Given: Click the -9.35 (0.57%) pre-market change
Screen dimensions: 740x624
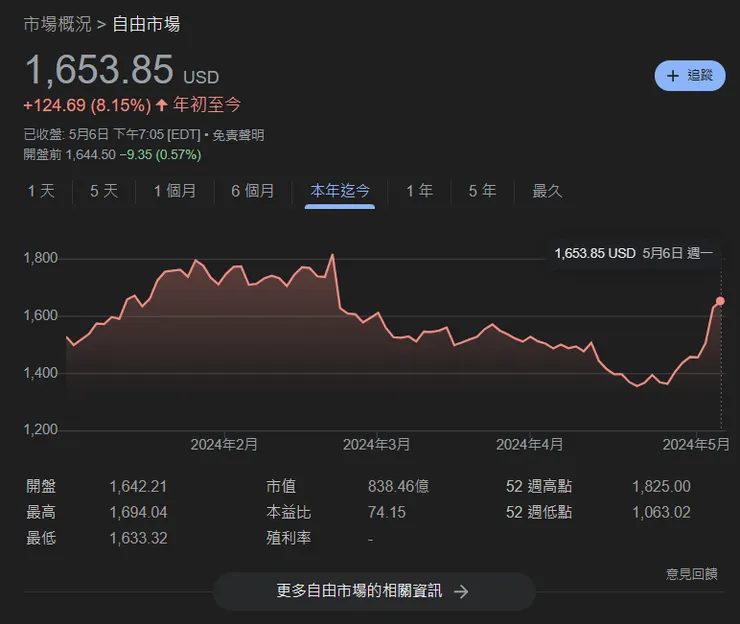Looking at the screenshot, I should click(x=160, y=155).
